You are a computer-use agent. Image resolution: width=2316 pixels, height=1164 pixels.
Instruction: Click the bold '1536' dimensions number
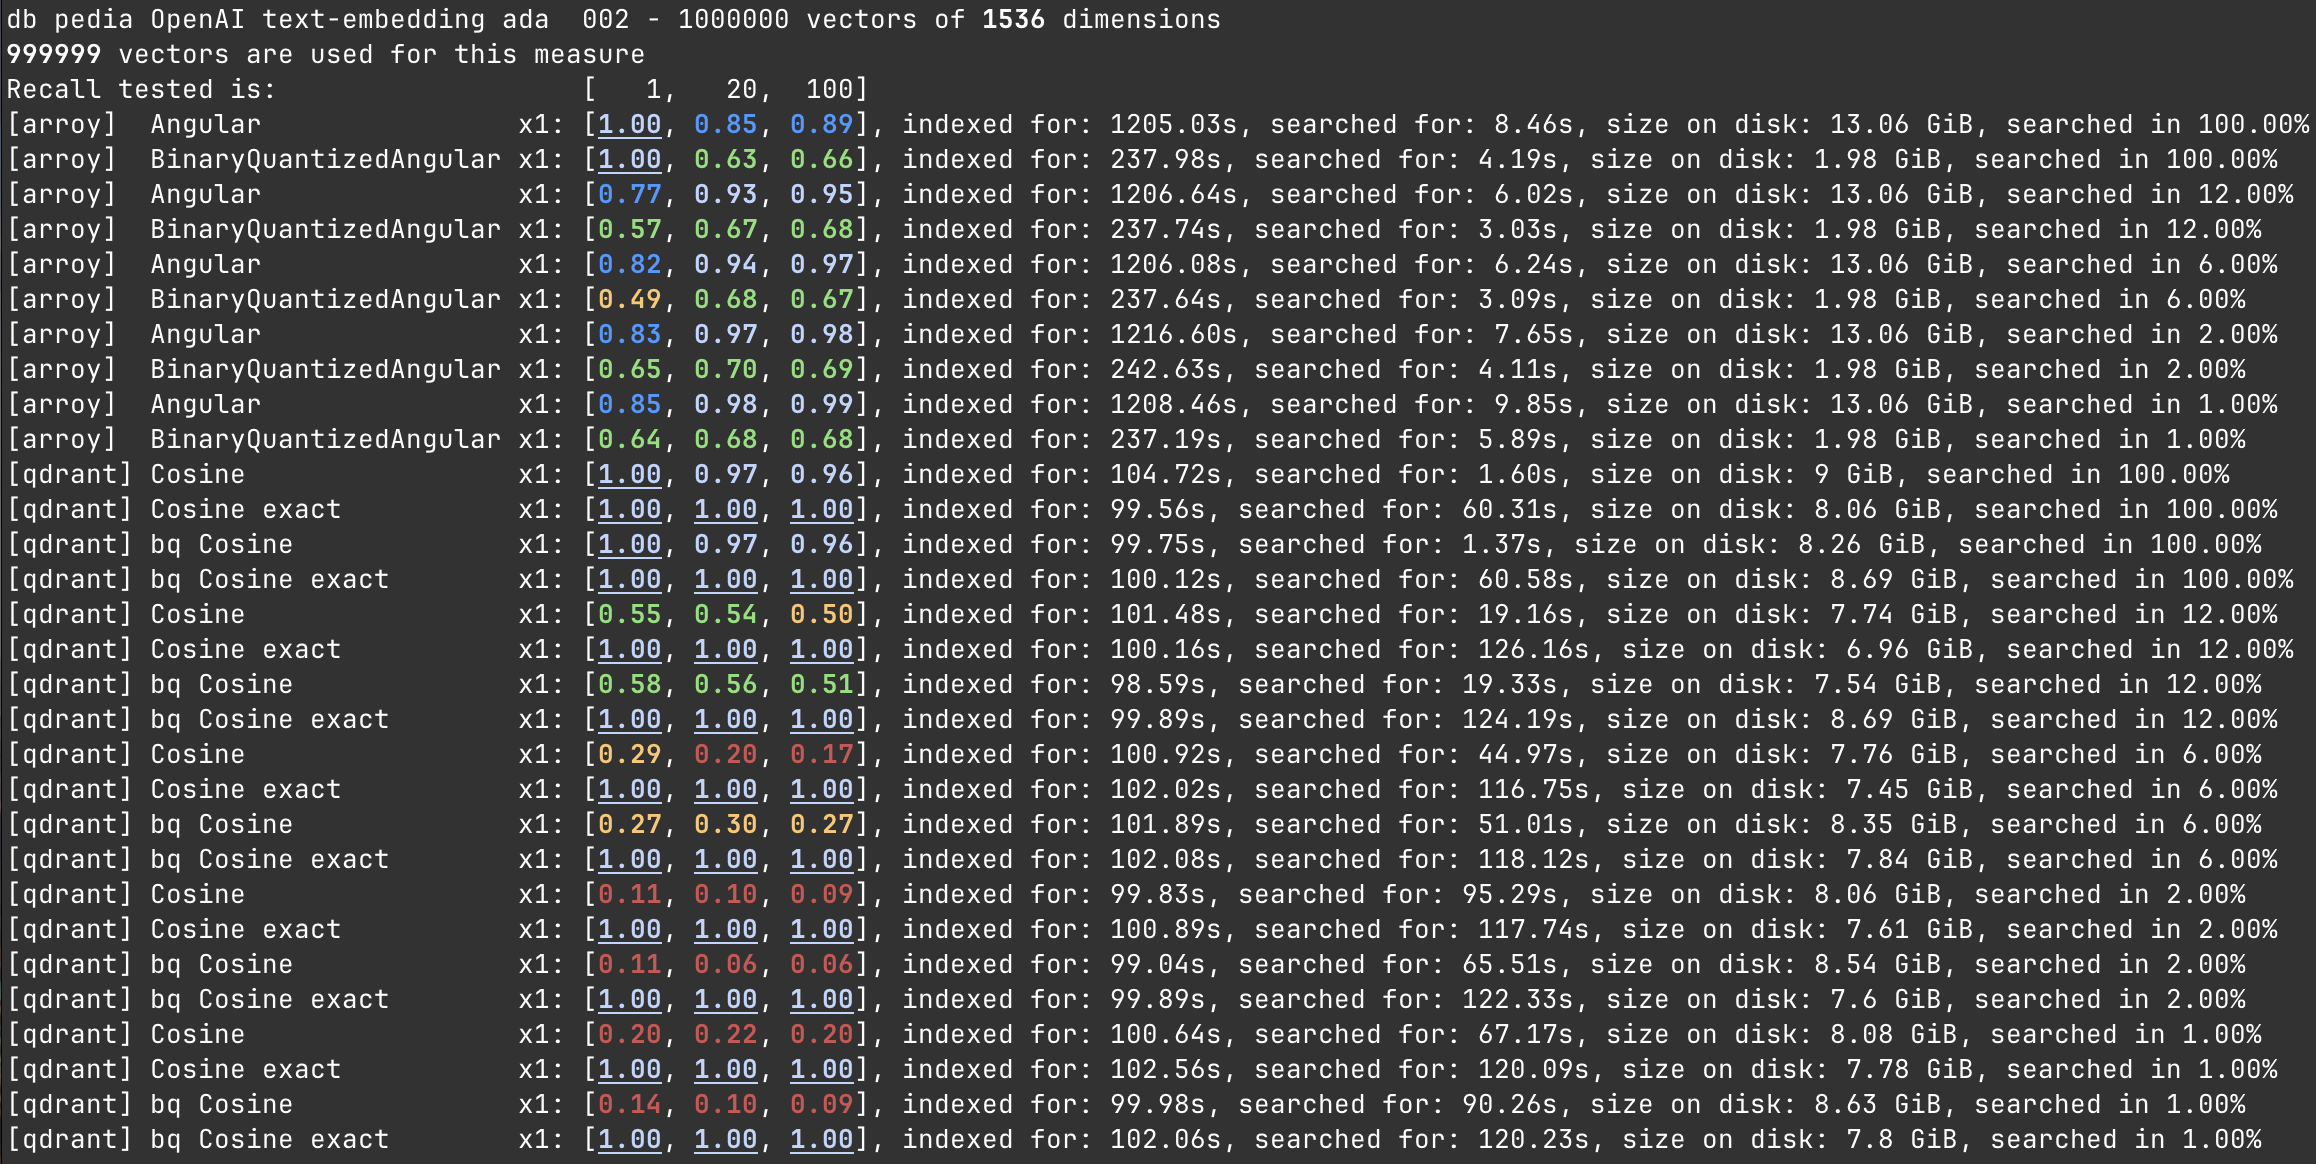1013,19
